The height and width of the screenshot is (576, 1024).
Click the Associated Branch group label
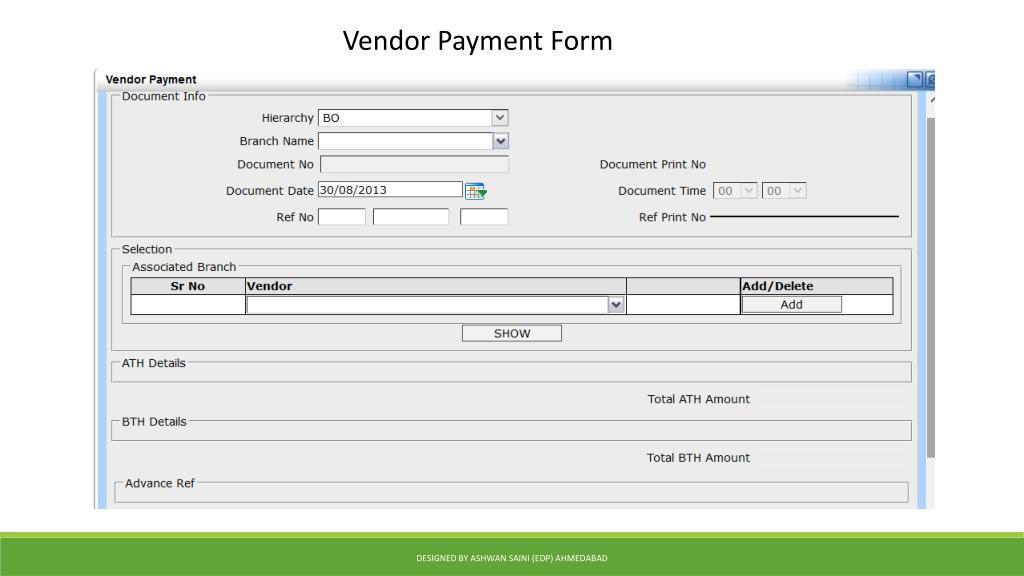[184, 267]
